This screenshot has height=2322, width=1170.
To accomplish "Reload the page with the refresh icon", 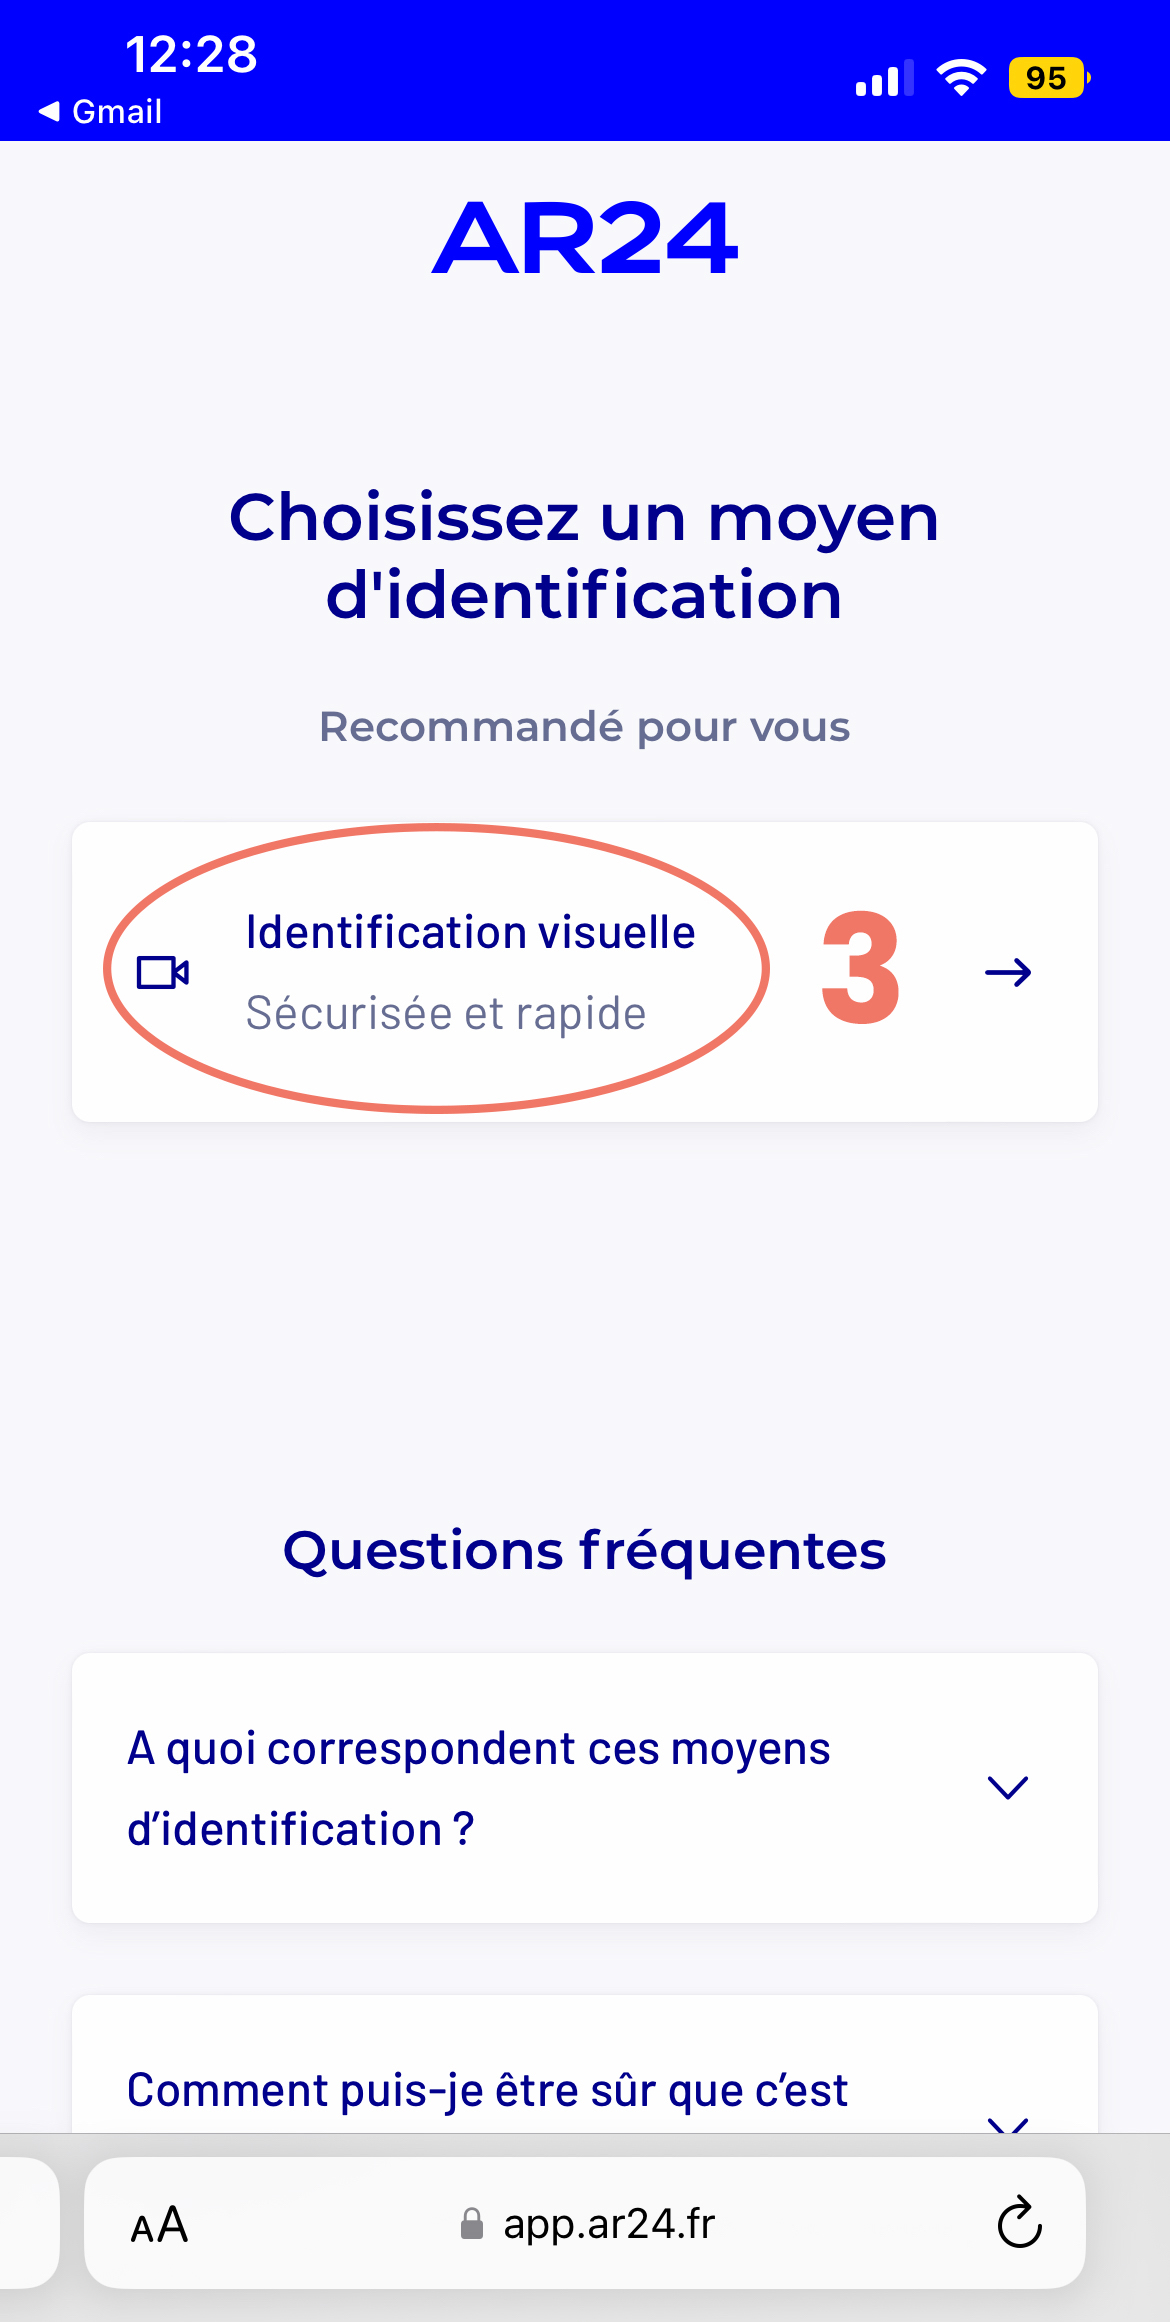I will [x=1019, y=2223].
